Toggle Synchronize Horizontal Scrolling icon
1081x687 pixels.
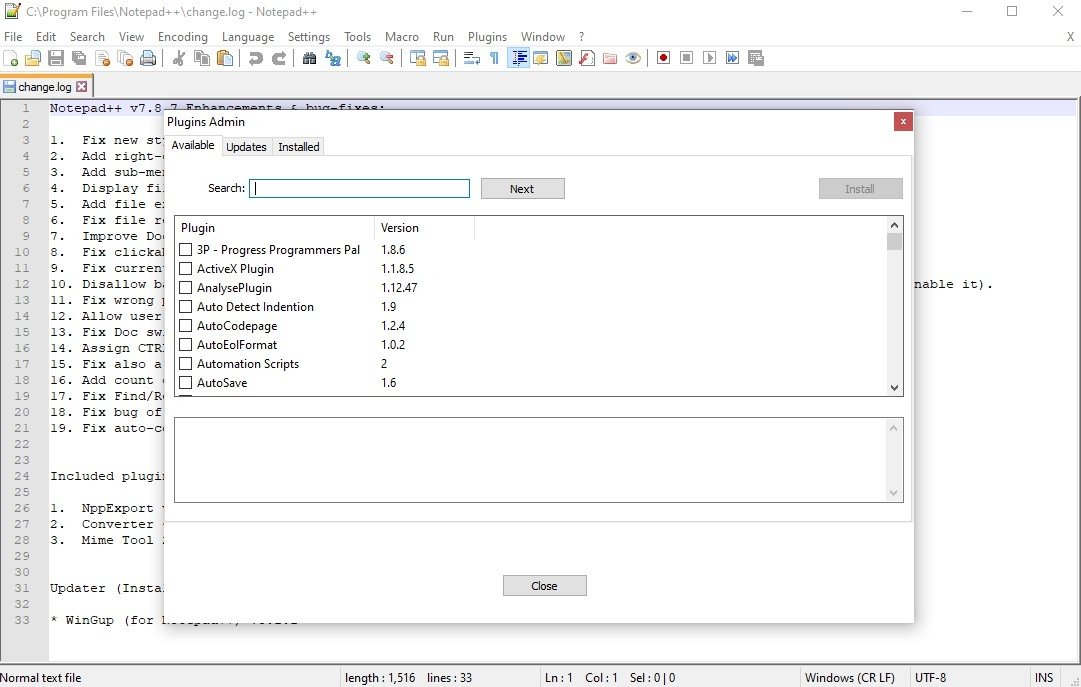[x=441, y=59]
